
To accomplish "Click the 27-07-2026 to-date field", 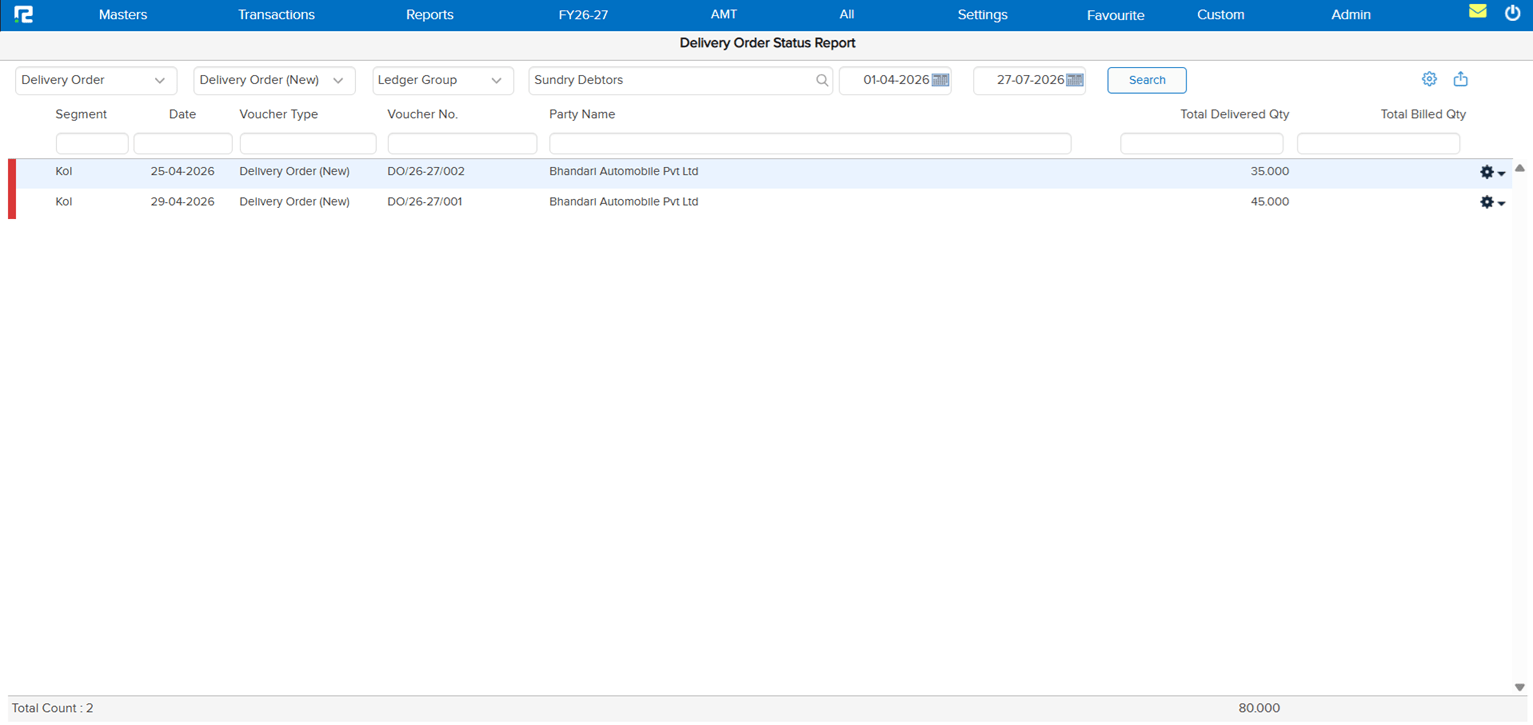I will pos(1029,80).
